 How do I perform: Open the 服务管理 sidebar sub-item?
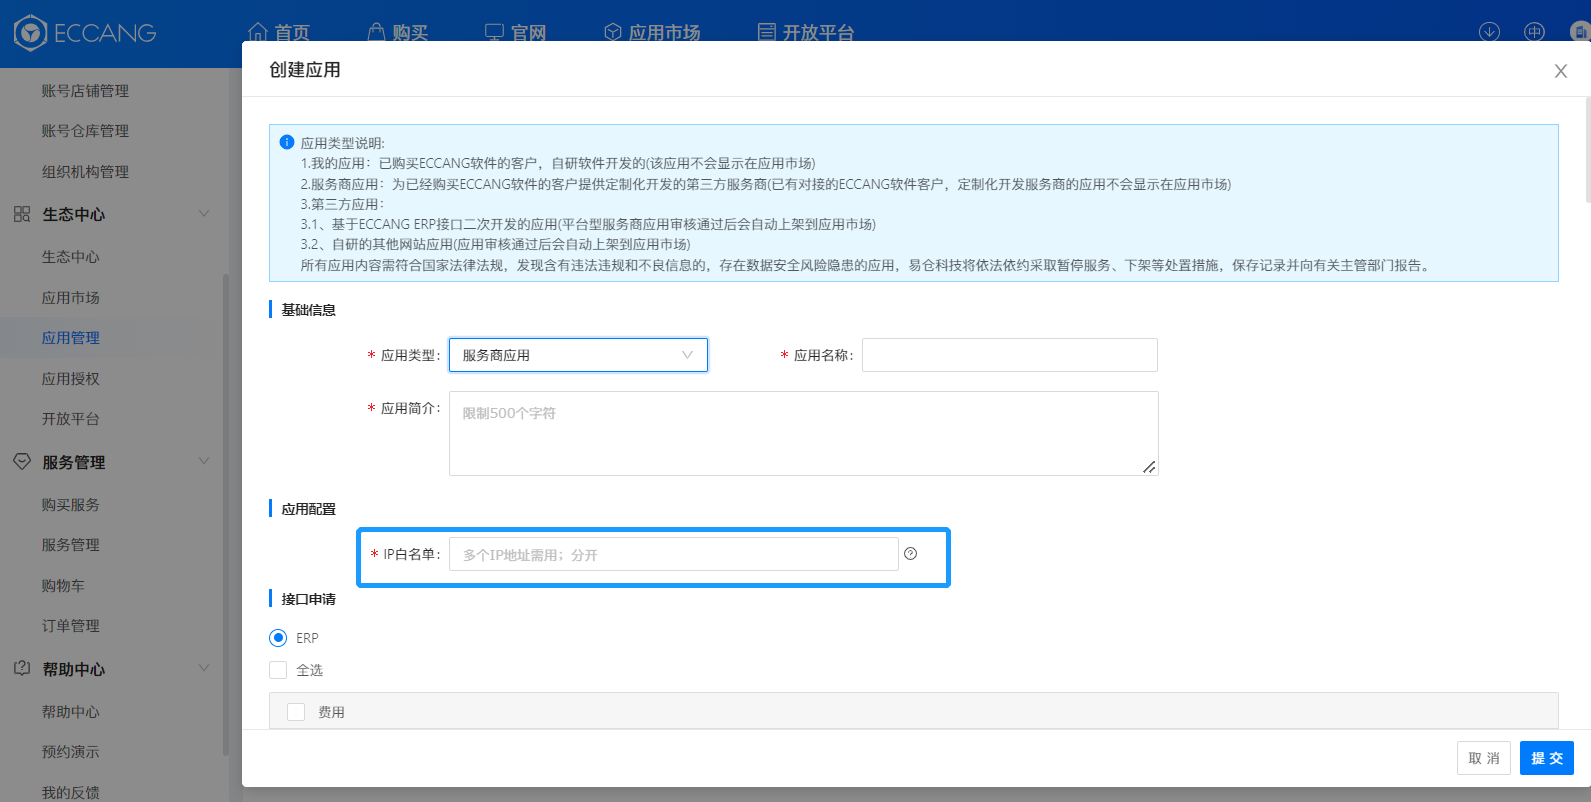(70, 545)
